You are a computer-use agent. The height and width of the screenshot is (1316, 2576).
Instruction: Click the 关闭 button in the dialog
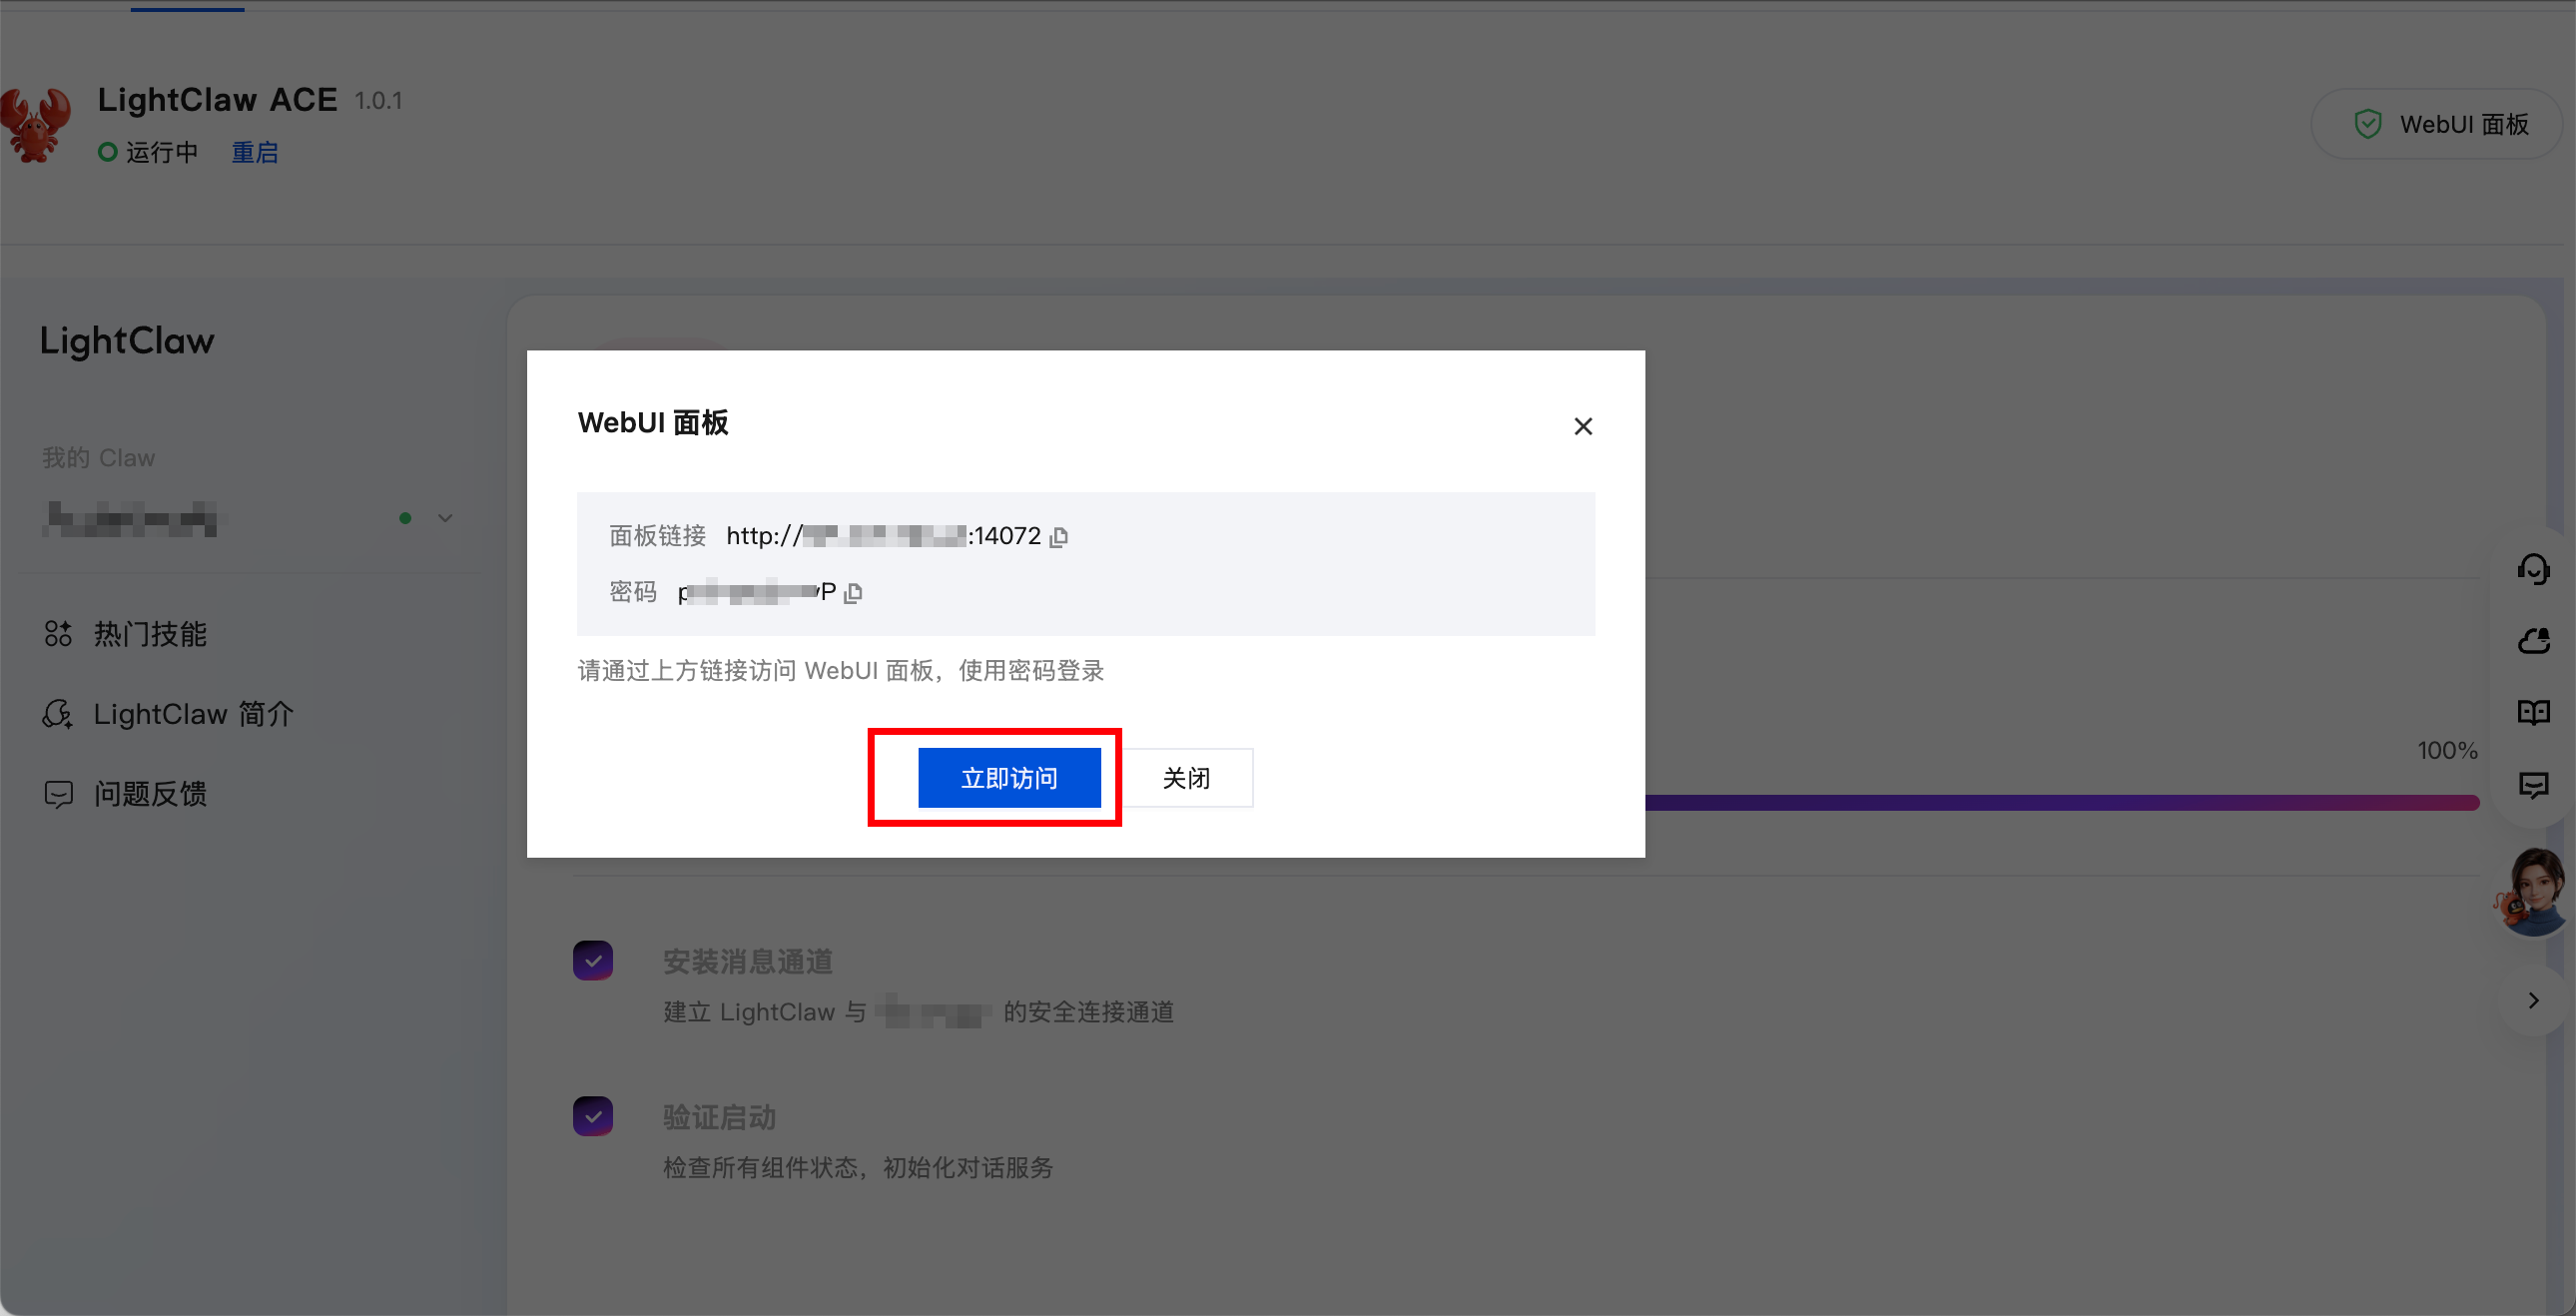tap(1186, 777)
